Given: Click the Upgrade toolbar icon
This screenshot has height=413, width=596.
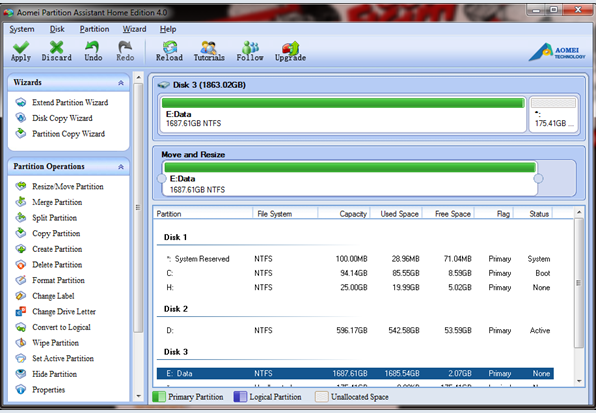Looking at the screenshot, I should [290, 47].
